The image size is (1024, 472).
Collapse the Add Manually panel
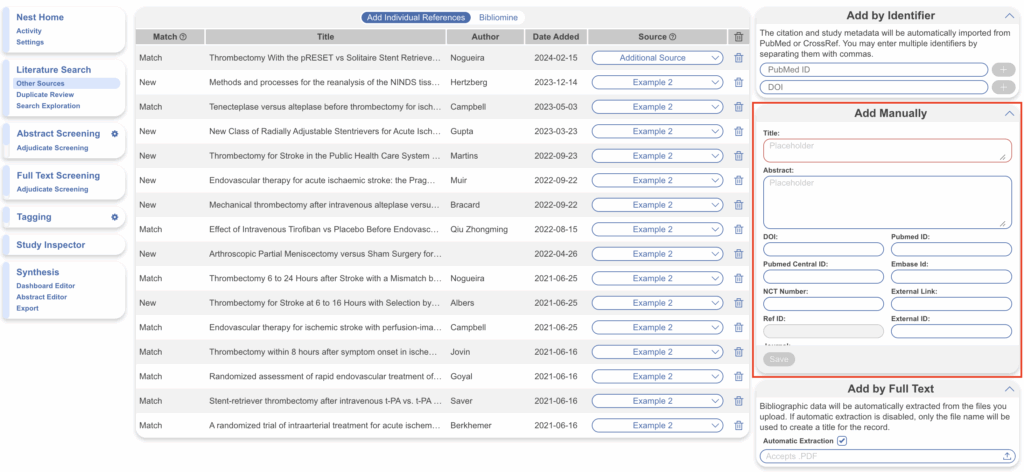tap(1008, 114)
